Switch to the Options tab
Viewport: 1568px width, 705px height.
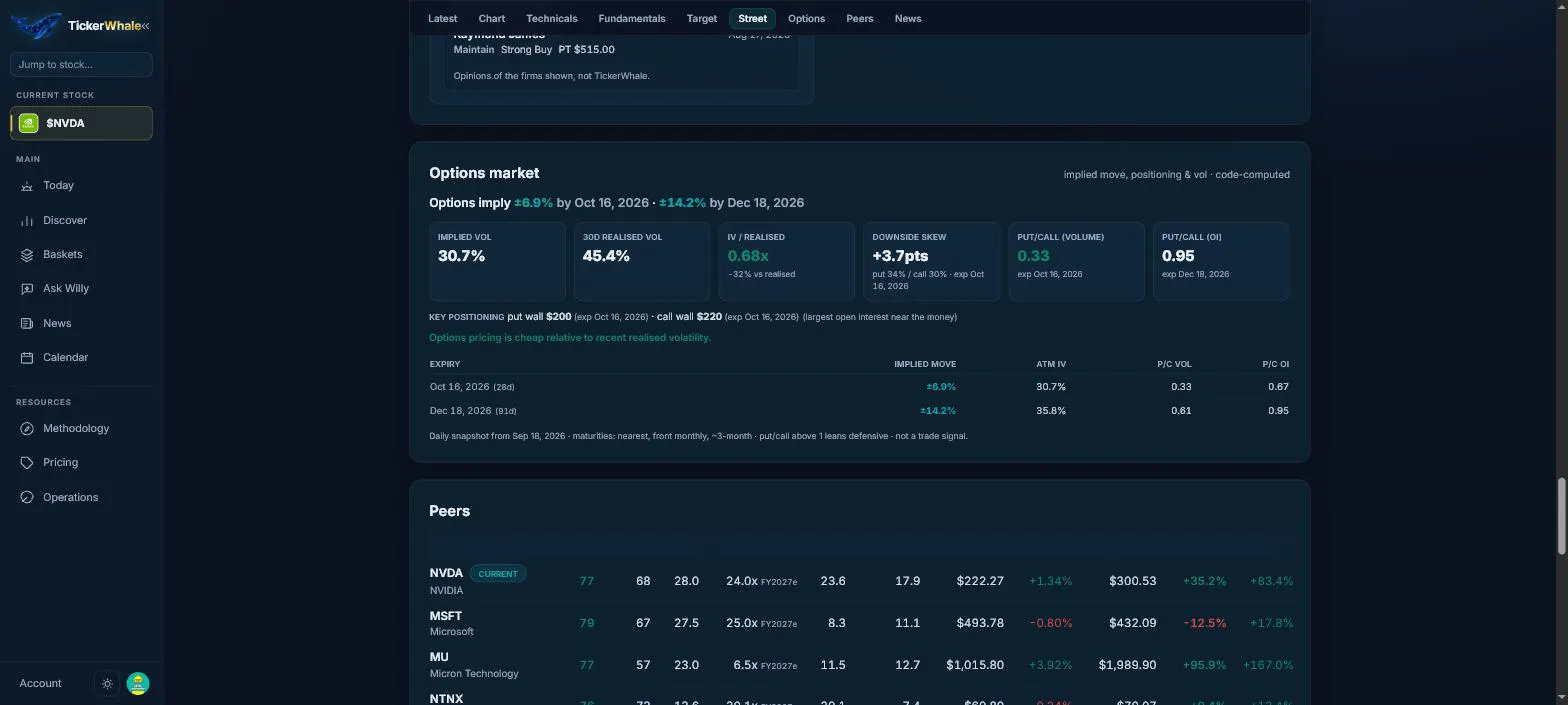coord(806,19)
